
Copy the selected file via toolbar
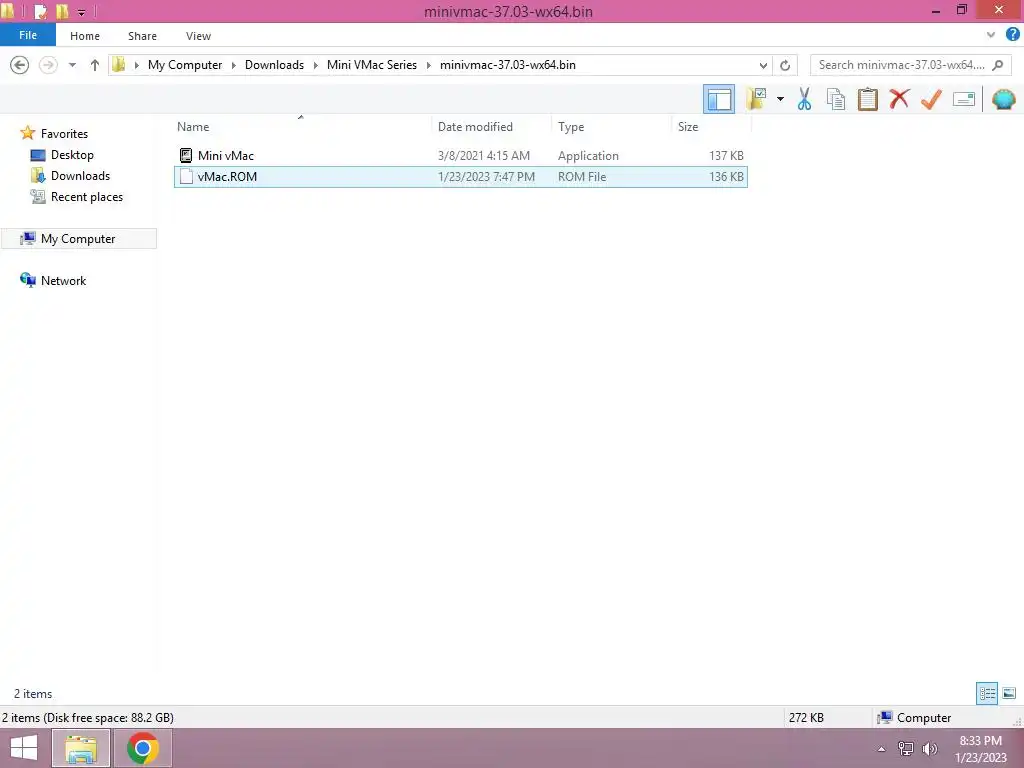[836, 99]
